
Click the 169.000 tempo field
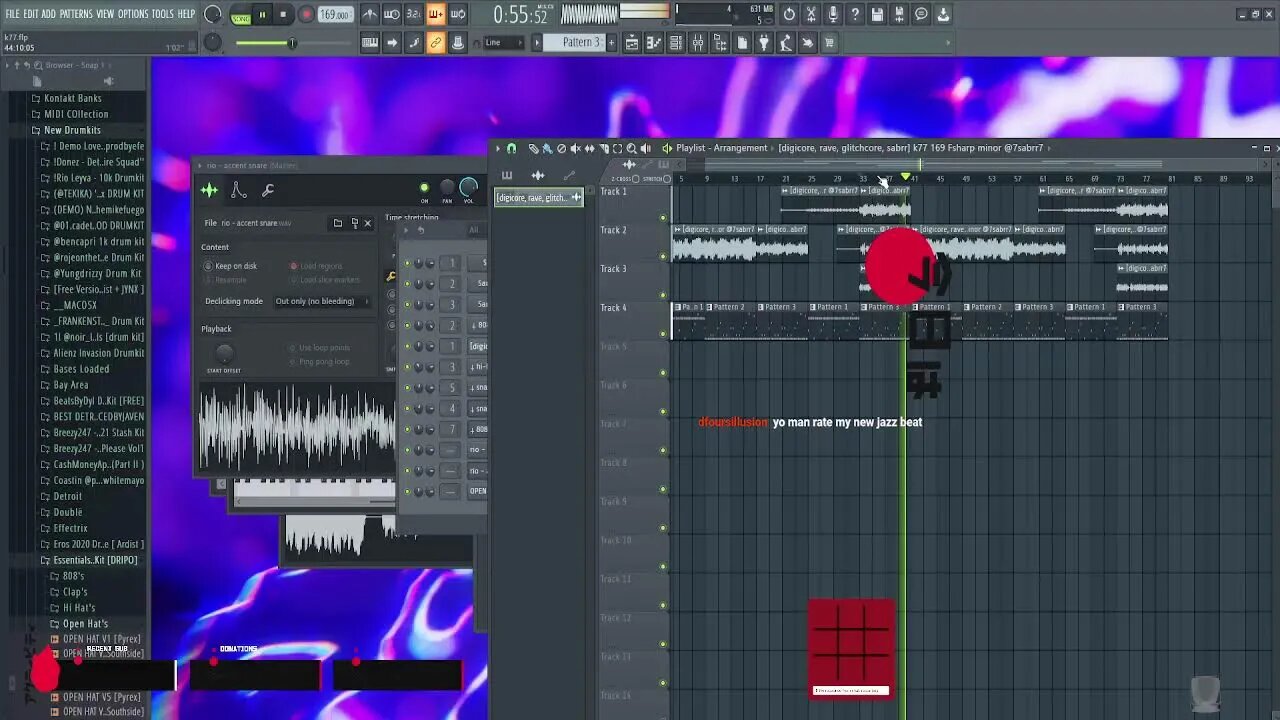335,15
